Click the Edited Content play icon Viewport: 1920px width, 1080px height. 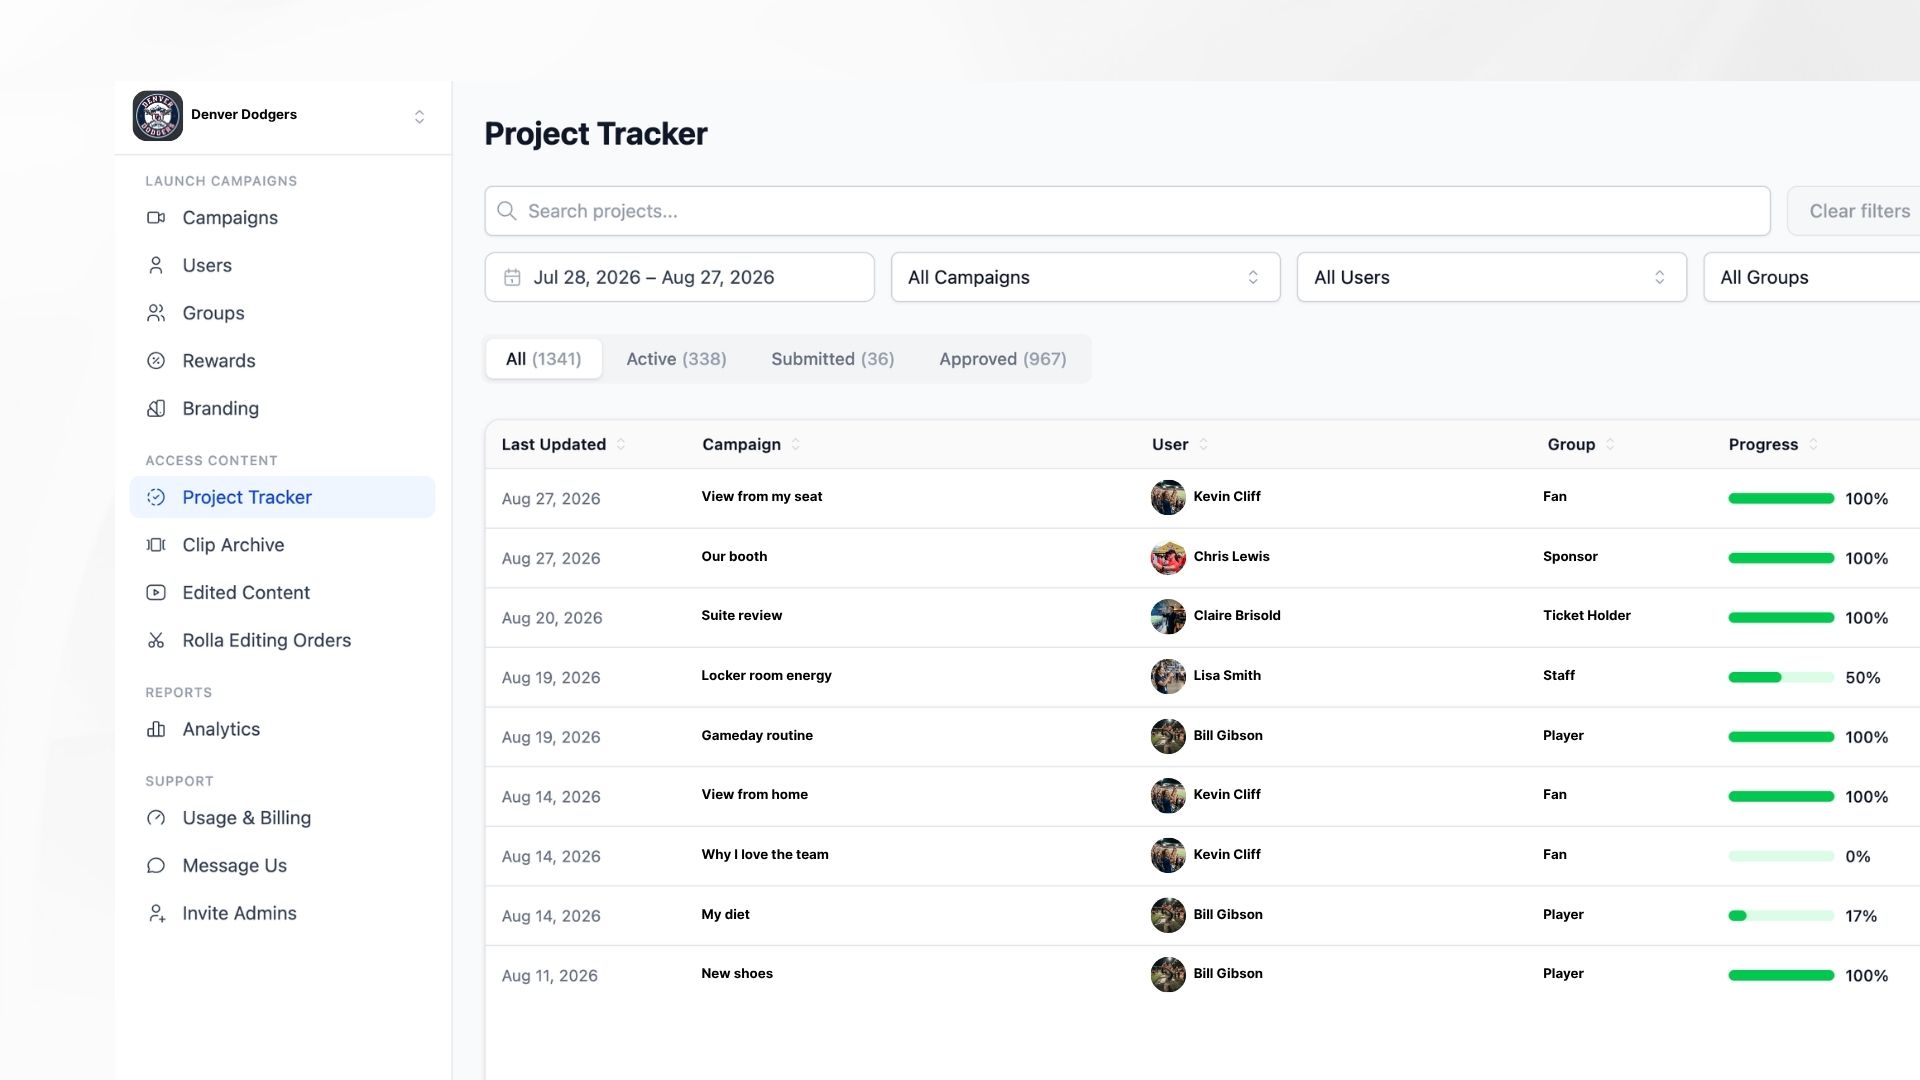156,593
